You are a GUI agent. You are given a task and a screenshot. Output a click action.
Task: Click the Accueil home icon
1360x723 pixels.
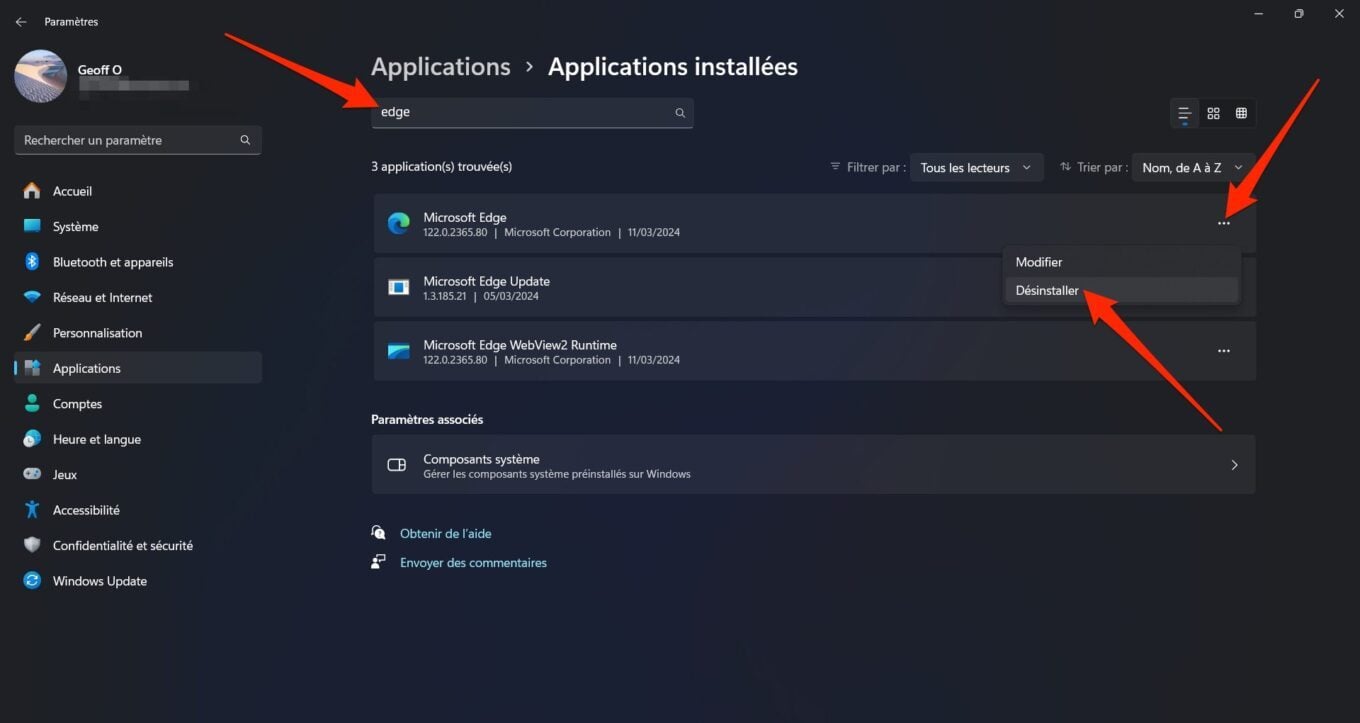[32, 191]
